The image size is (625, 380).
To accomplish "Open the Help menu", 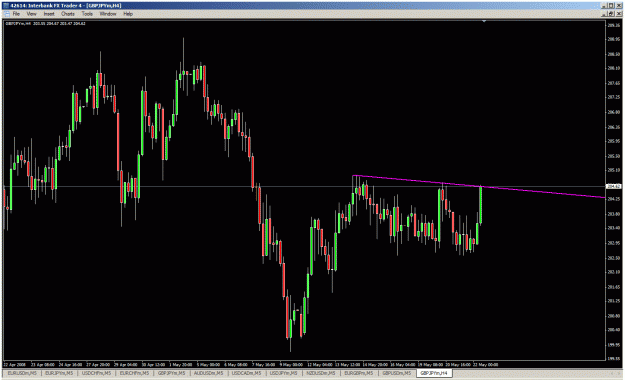I will click(x=128, y=14).
